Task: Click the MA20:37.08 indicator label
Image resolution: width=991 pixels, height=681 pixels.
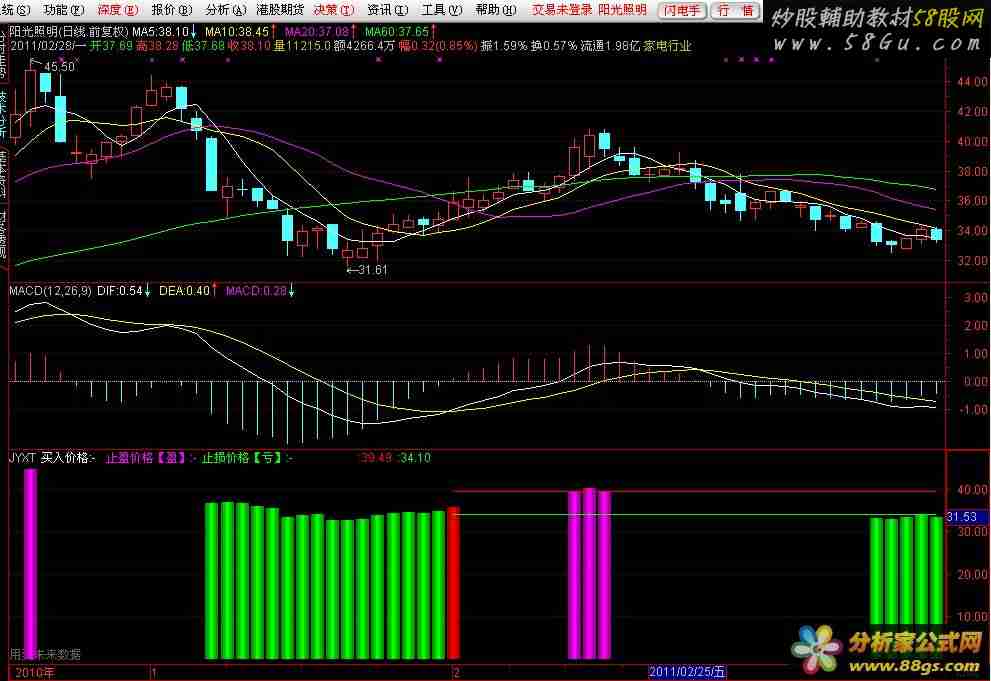Action: [x=316, y=32]
